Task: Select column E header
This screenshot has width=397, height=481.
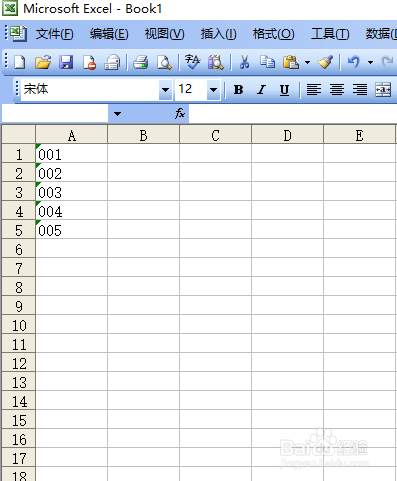Action: (360, 134)
